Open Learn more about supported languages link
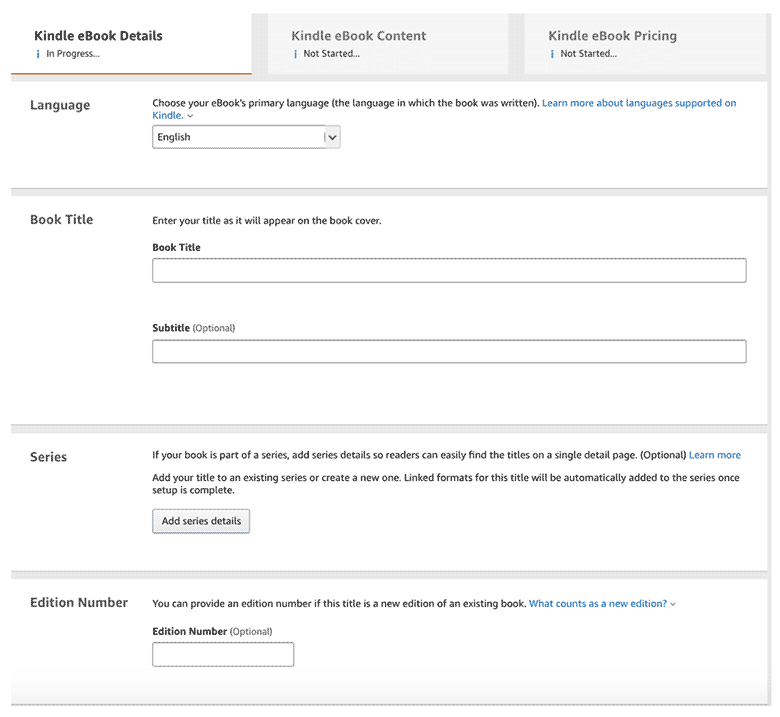780x717 pixels. click(639, 103)
